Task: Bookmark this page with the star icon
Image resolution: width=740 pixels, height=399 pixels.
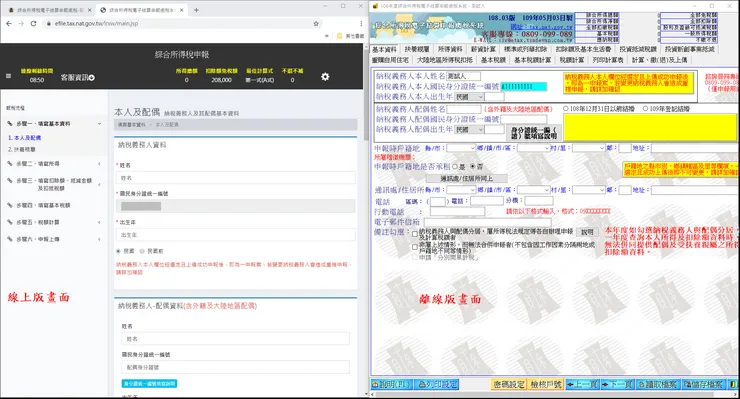Action: click(x=316, y=23)
